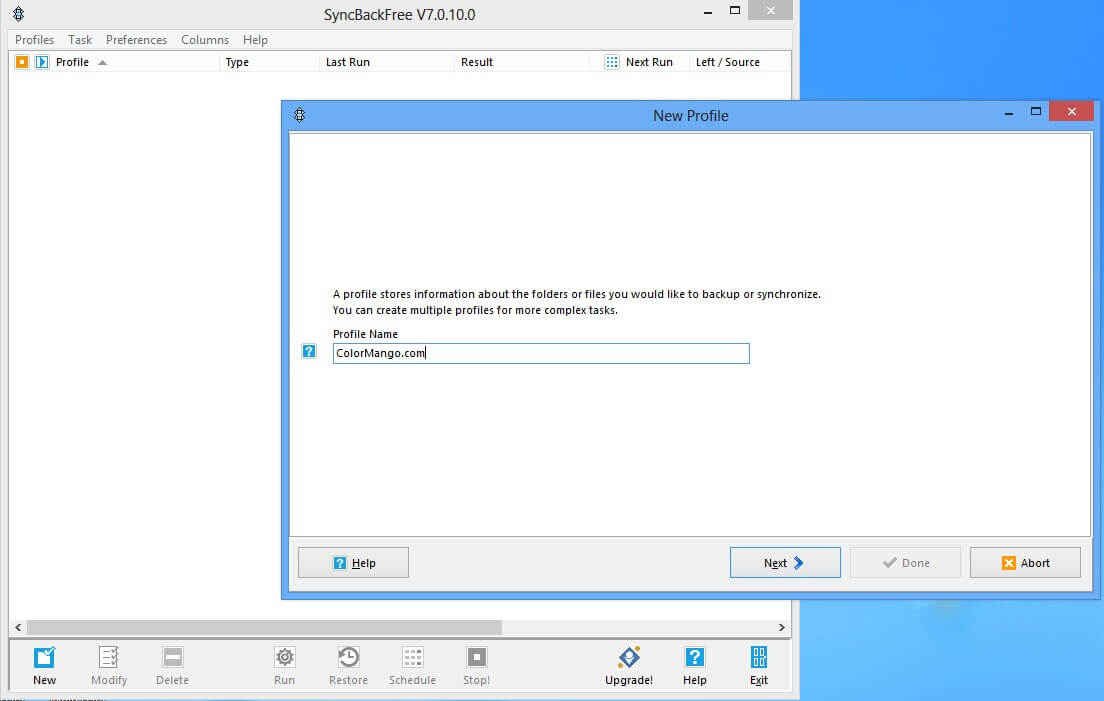Open the Preferences menu

tap(136, 40)
